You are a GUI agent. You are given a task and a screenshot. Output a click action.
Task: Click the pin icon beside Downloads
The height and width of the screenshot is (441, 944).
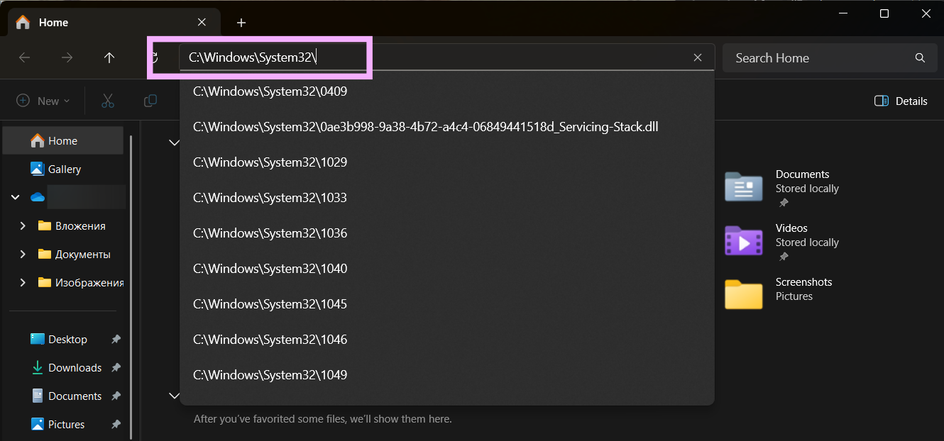116,368
